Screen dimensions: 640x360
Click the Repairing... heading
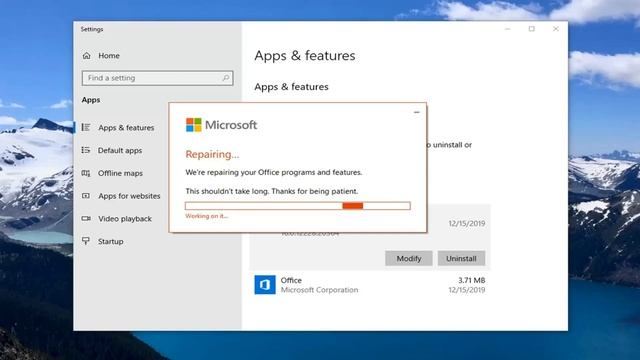click(x=212, y=154)
